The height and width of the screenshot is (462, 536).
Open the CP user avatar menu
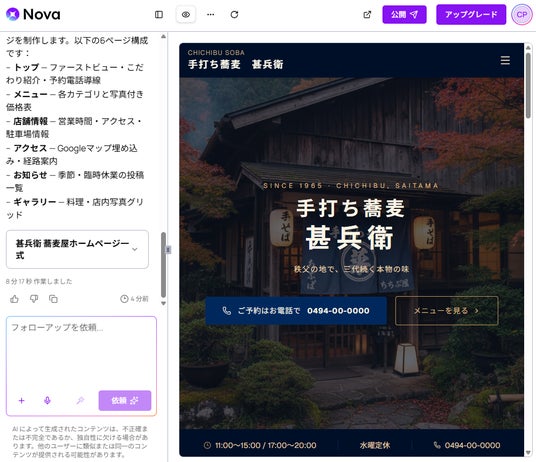coord(522,15)
